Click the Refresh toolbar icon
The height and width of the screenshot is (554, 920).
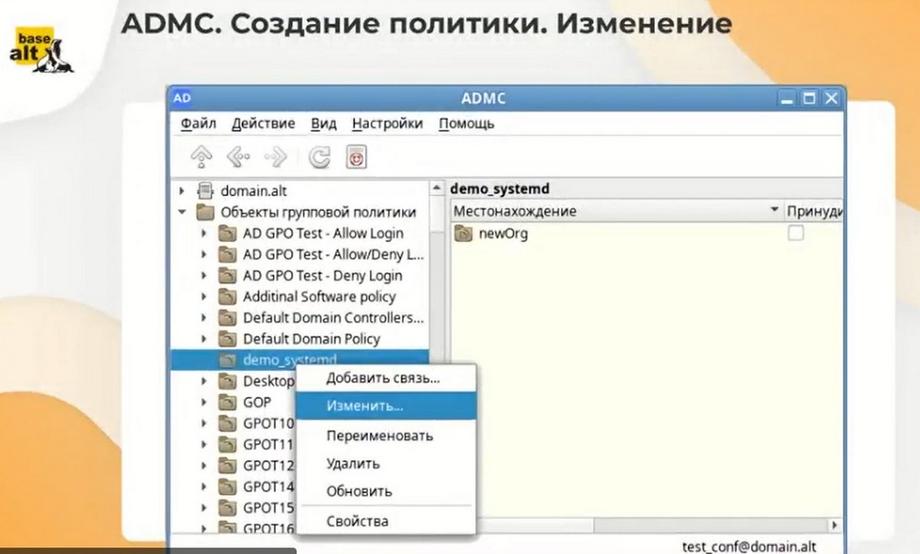pyautogui.click(x=319, y=157)
